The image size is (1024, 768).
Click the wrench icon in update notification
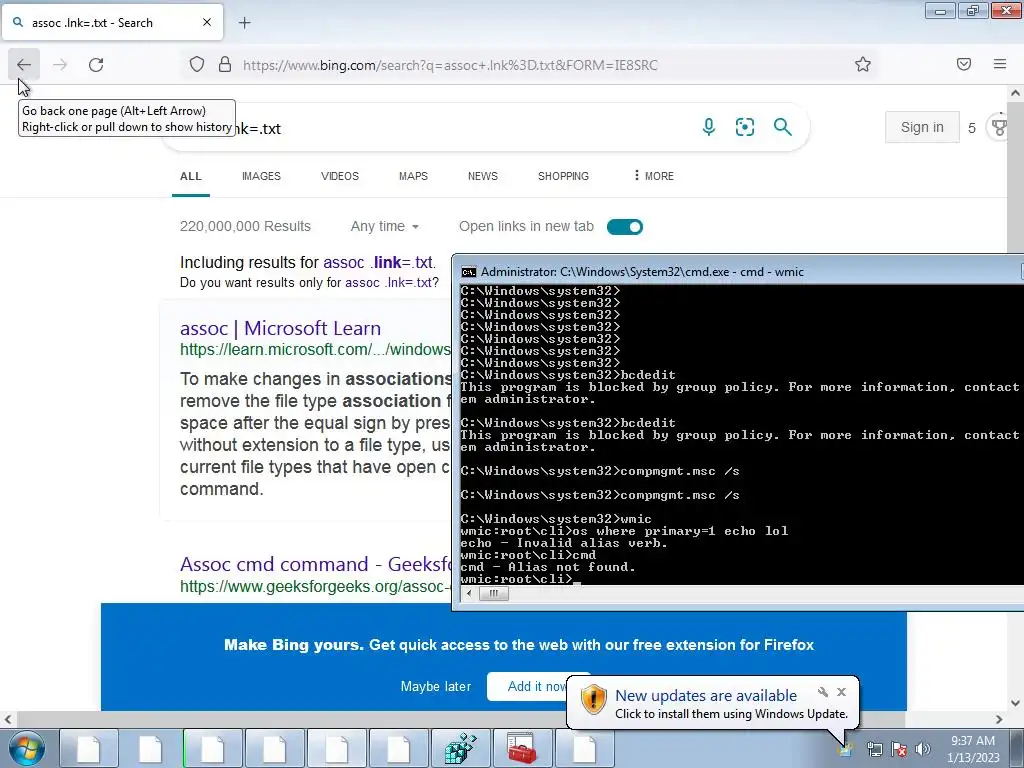pyautogui.click(x=823, y=692)
